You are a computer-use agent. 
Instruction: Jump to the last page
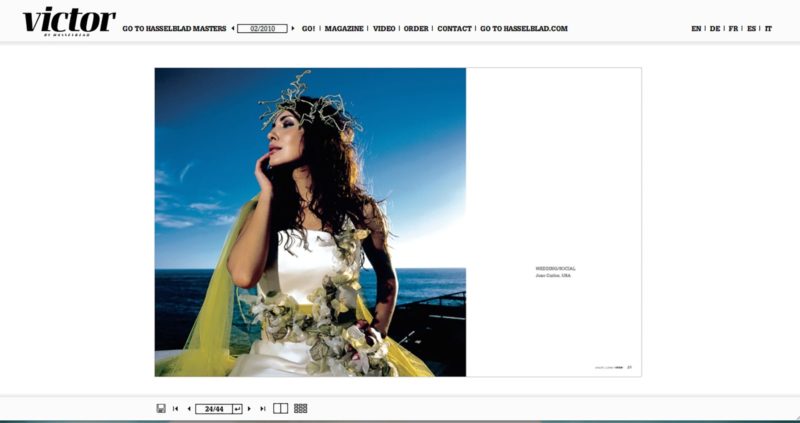(x=263, y=408)
